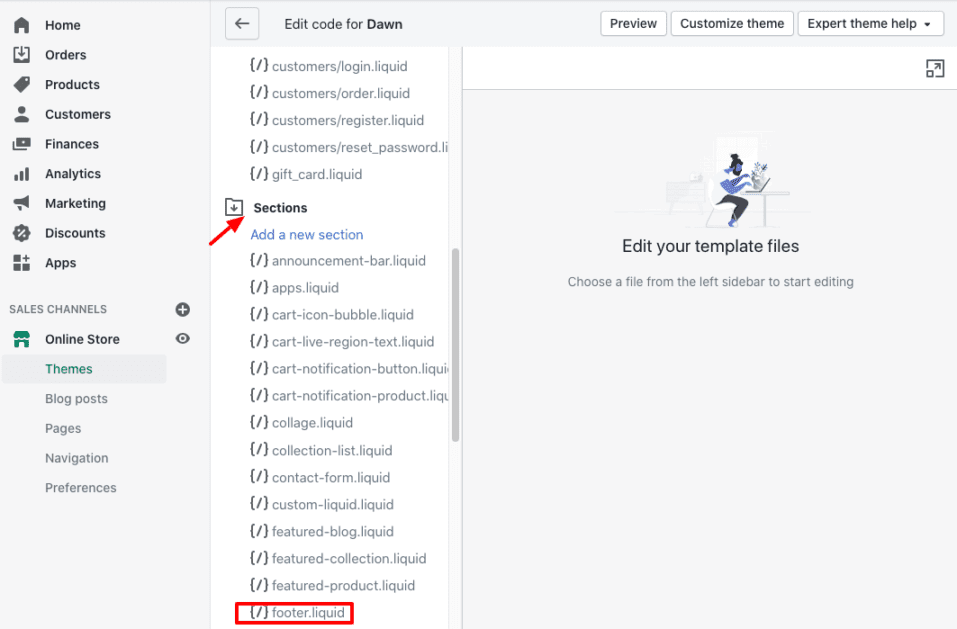This screenshot has width=957, height=629.
Task: Expand editor to full screen icon
Action: point(934,68)
